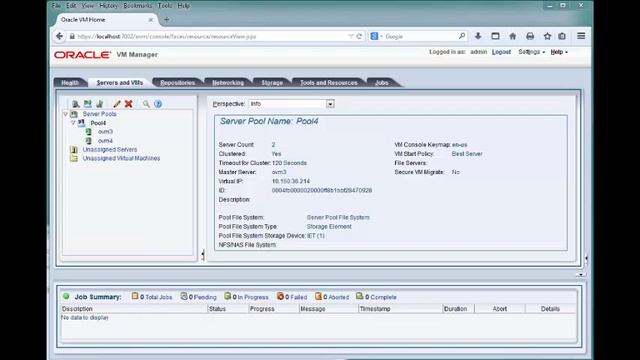
Task: Open the Perspective dropdown
Action: point(330,104)
